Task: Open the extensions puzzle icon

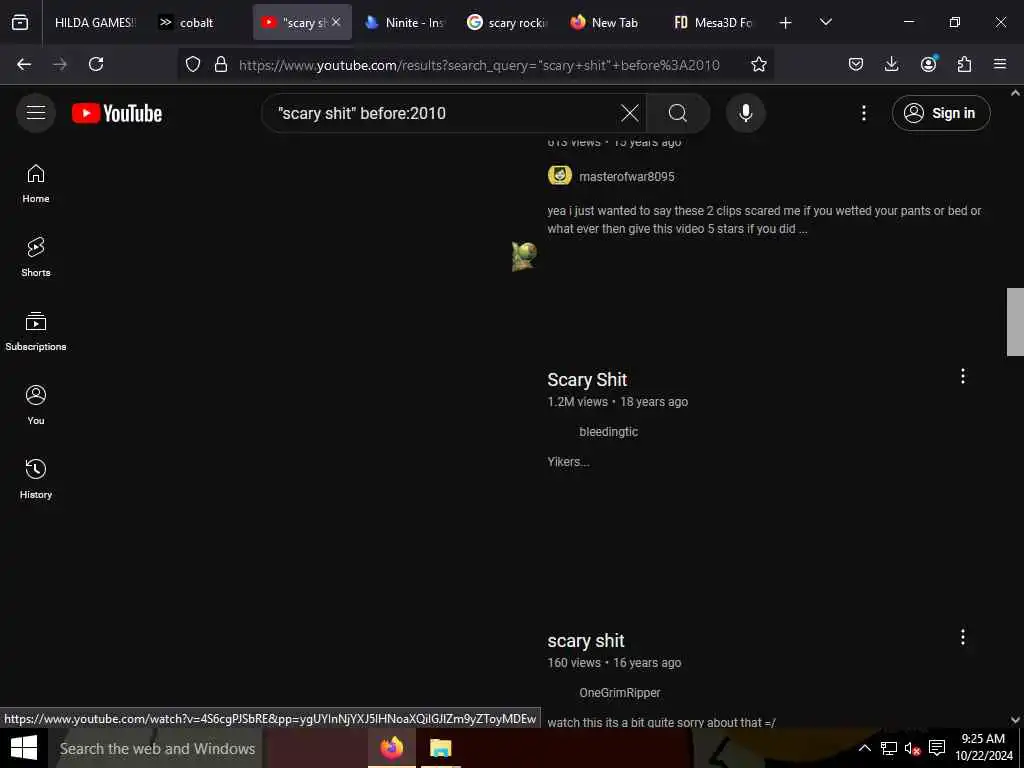Action: (964, 64)
